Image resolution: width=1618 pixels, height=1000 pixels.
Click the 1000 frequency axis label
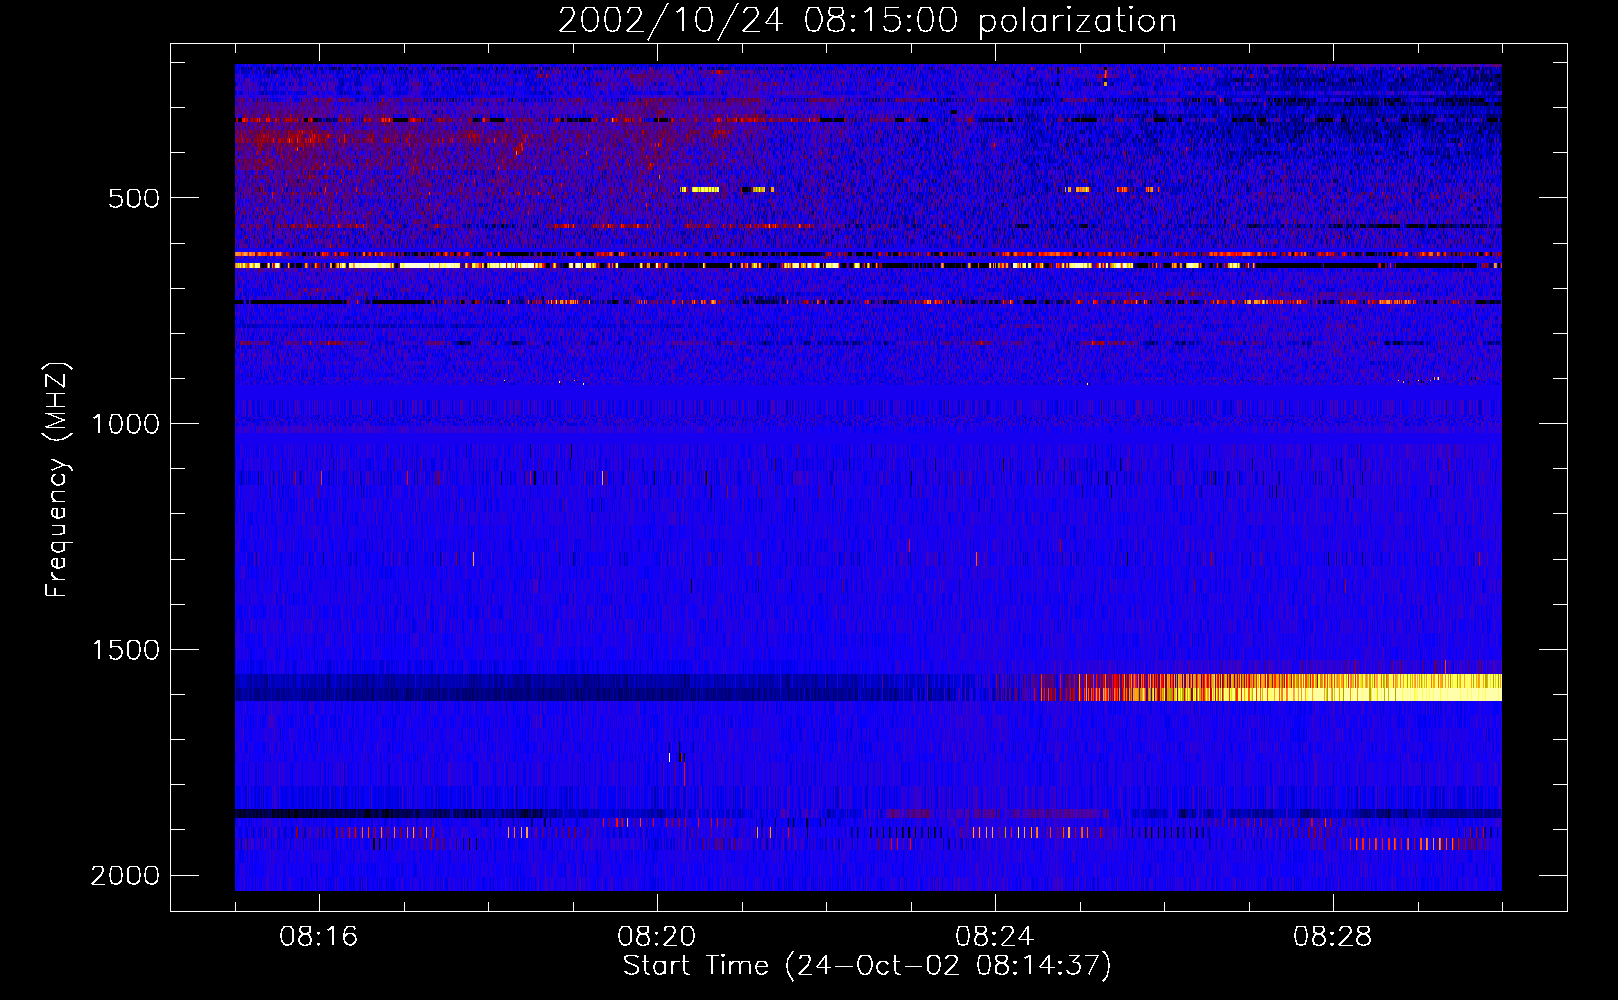(x=125, y=424)
